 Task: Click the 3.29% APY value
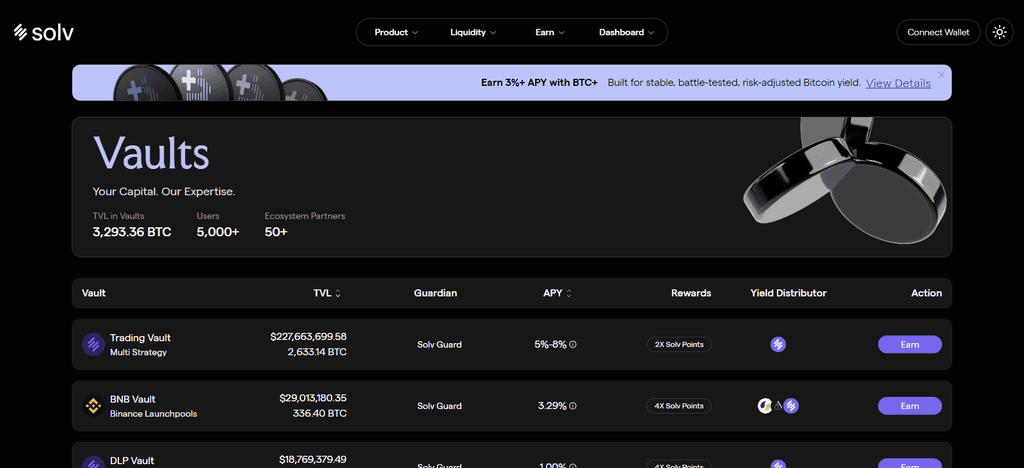552,405
